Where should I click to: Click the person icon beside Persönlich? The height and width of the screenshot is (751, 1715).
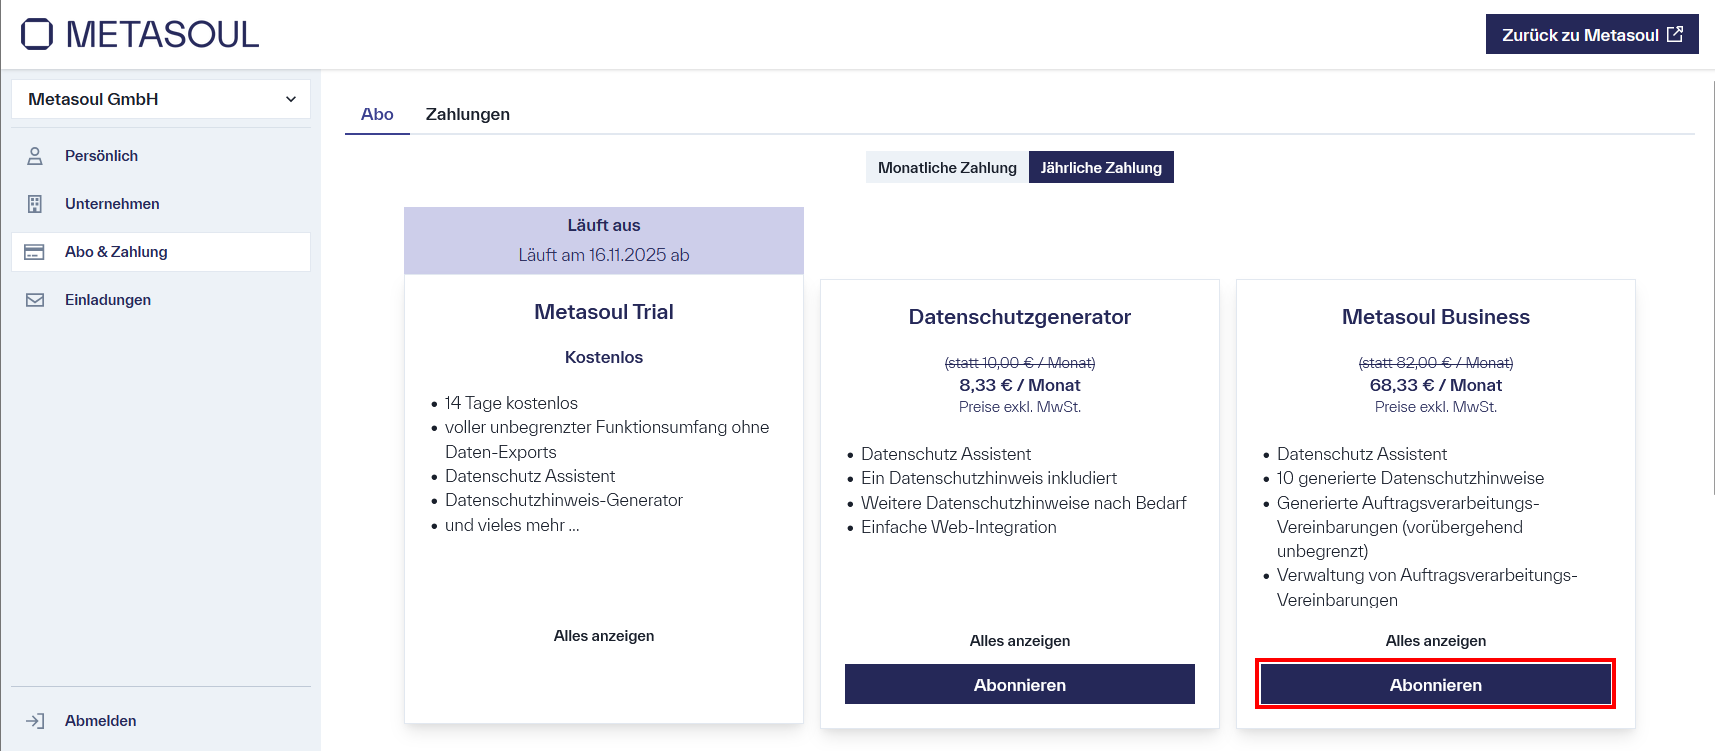[35, 156]
